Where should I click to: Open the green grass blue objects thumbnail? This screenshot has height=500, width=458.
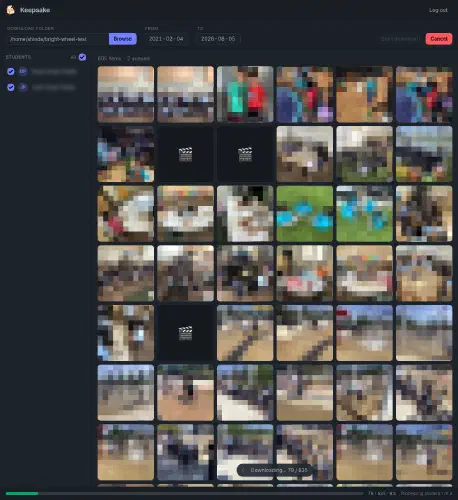pyautogui.click(x=305, y=214)
